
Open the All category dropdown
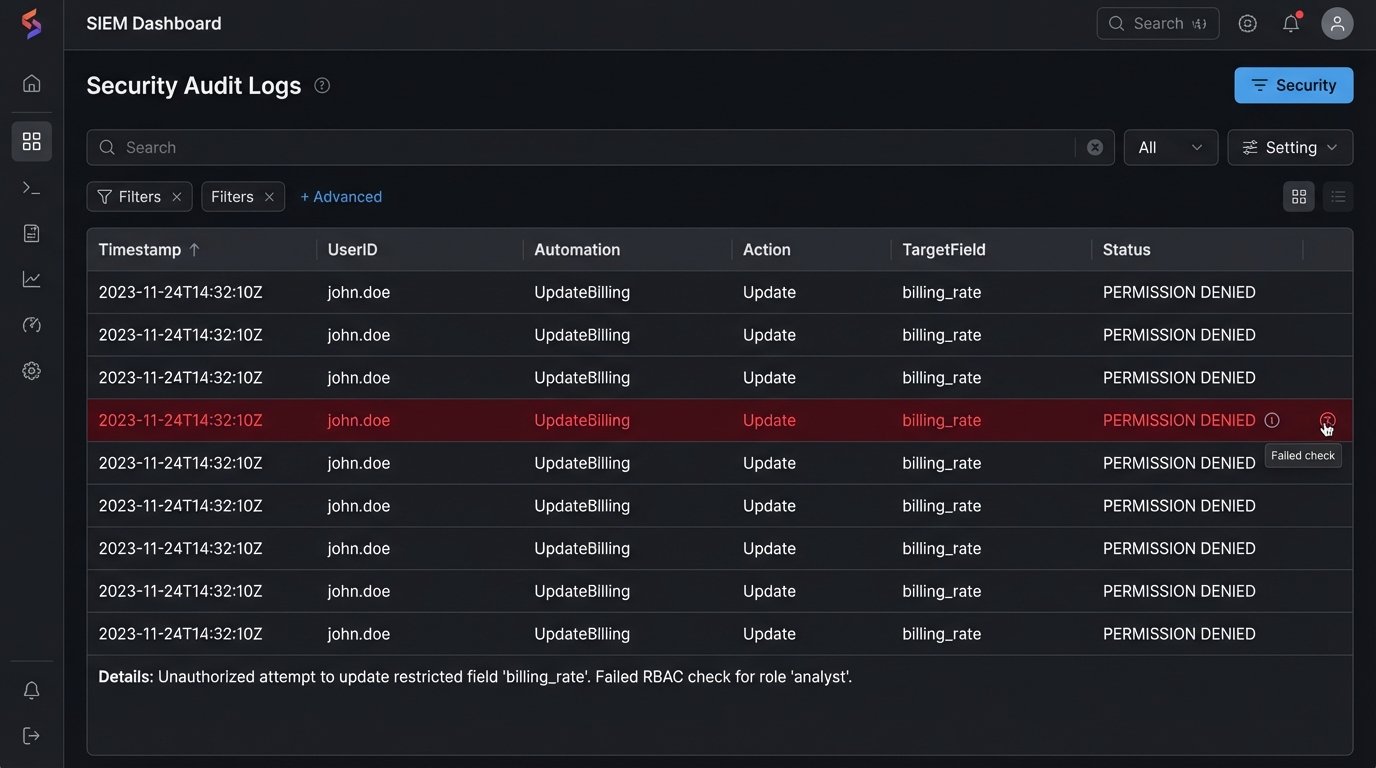[1170, 147]
